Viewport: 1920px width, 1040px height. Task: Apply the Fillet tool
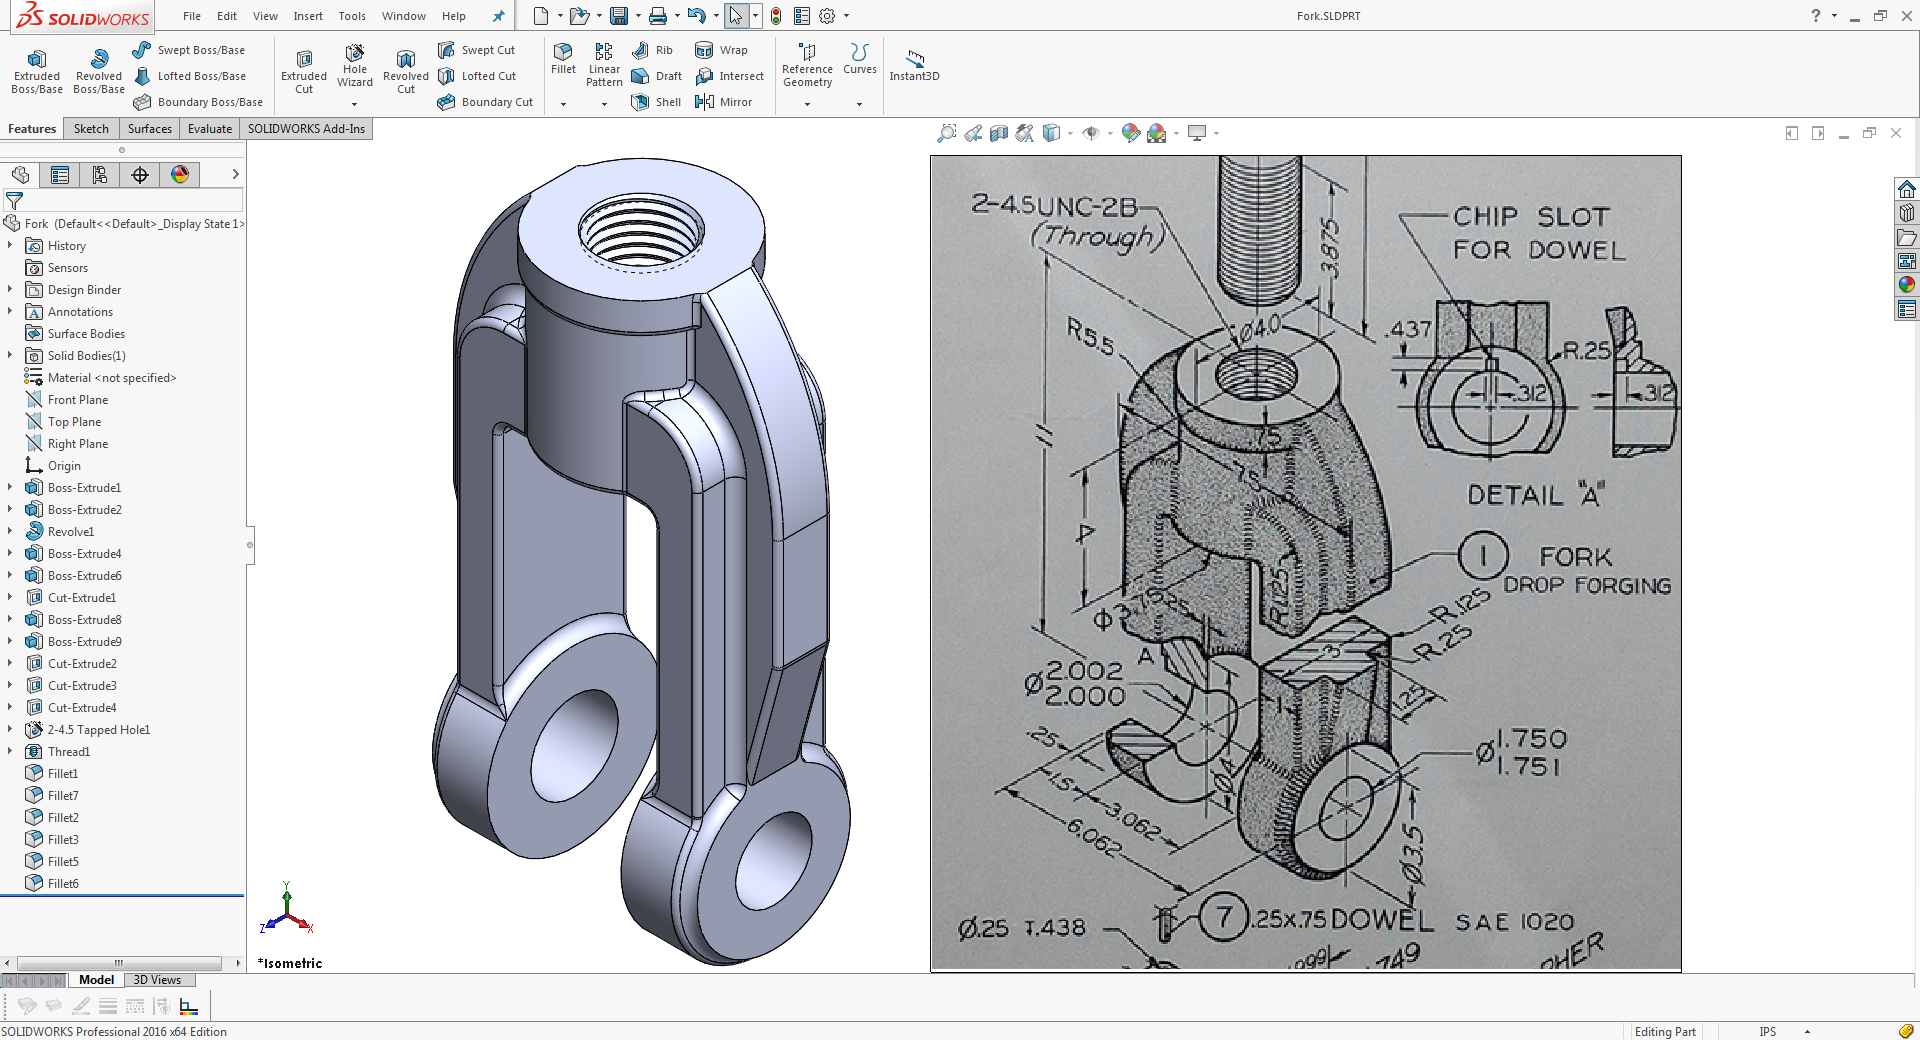tap(563, 58)
